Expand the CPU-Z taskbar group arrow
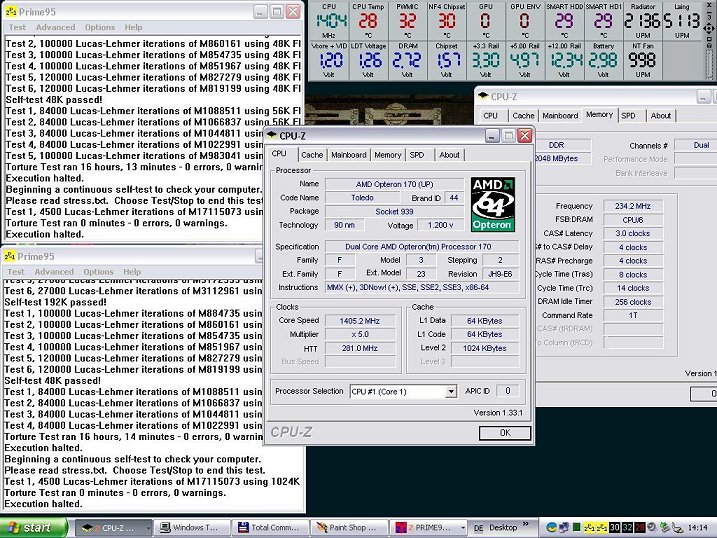The height and width of the screenshot is (538, 717). coord(148,528)
